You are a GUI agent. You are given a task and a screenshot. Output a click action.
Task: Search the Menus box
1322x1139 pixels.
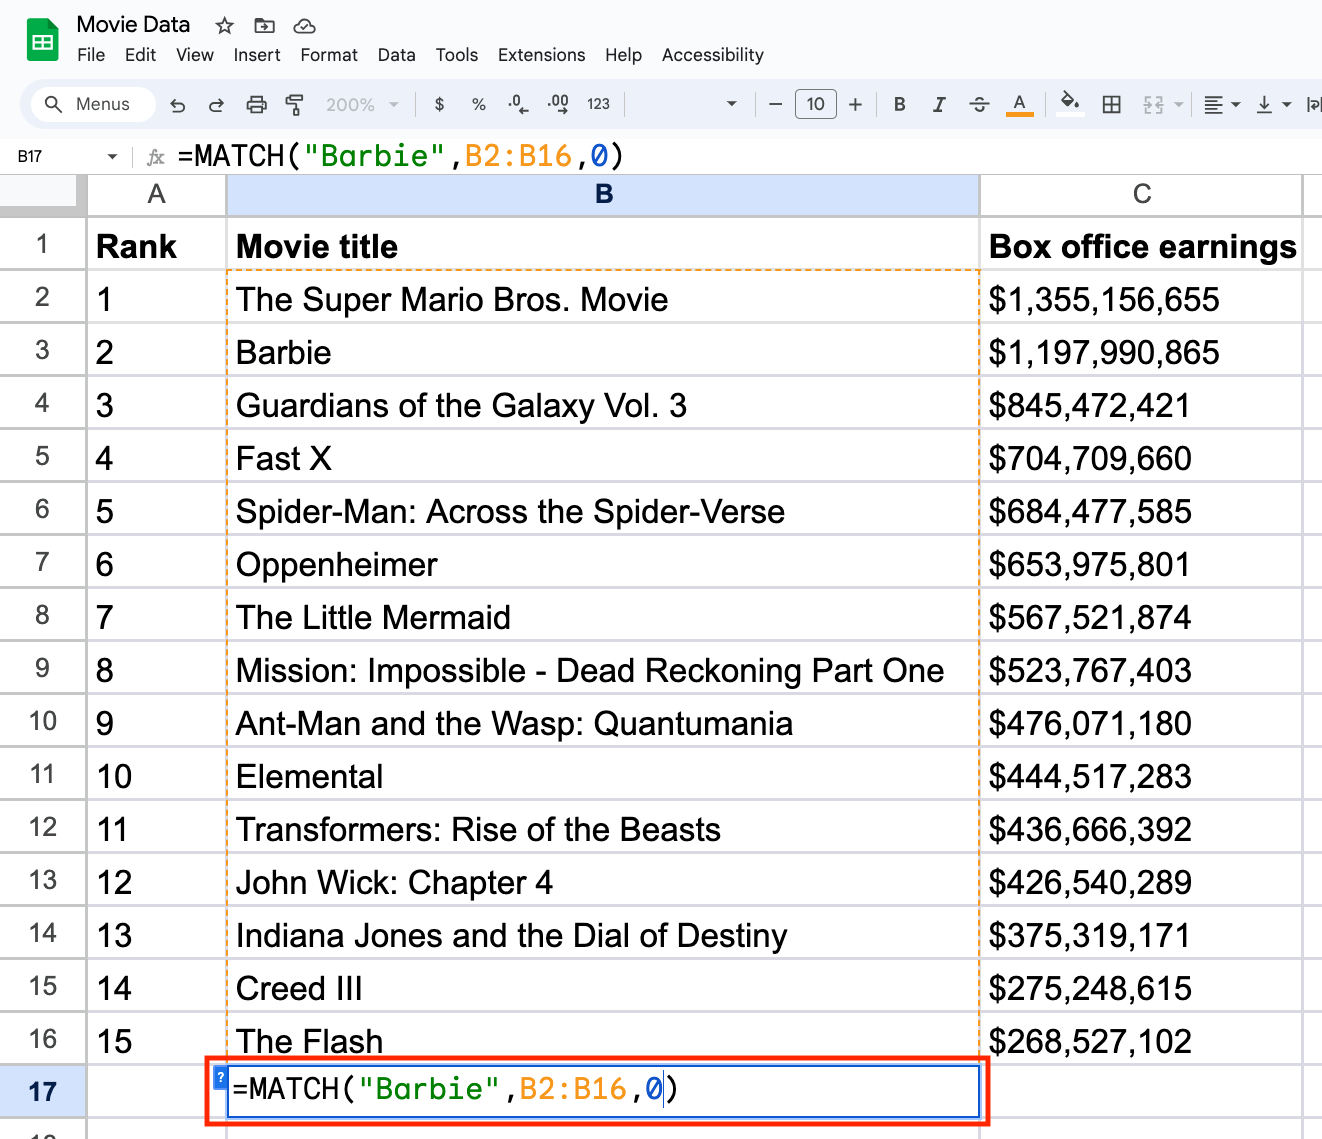pos(92,104)
